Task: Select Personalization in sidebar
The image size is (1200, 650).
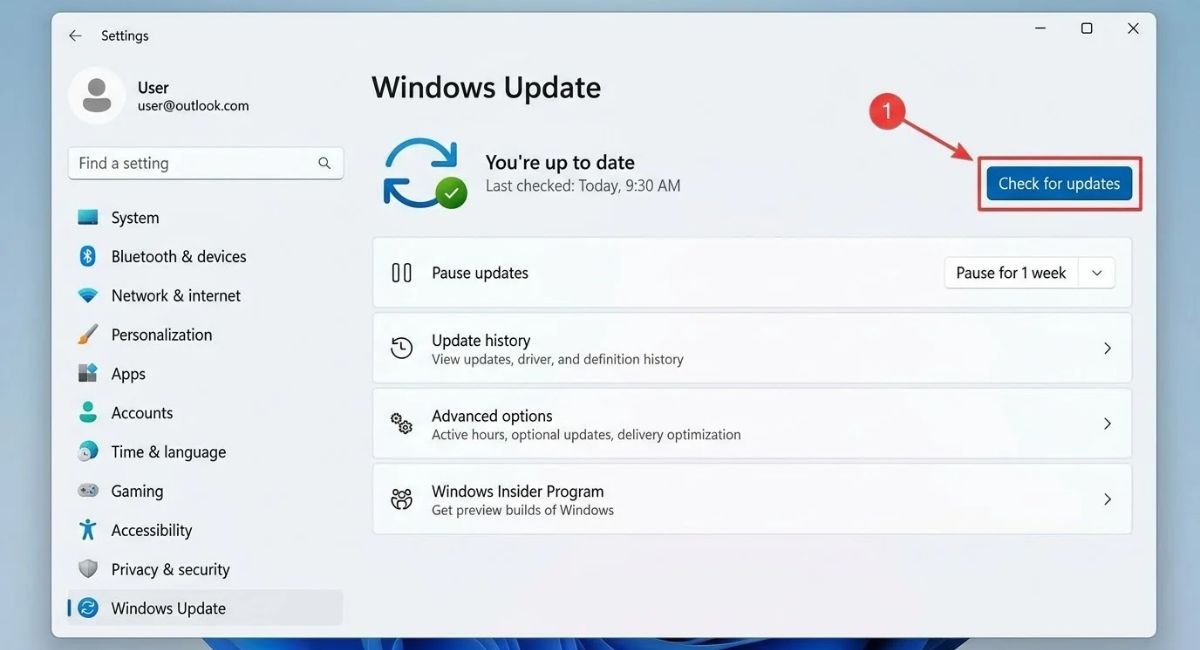Action: click(205, 334)
